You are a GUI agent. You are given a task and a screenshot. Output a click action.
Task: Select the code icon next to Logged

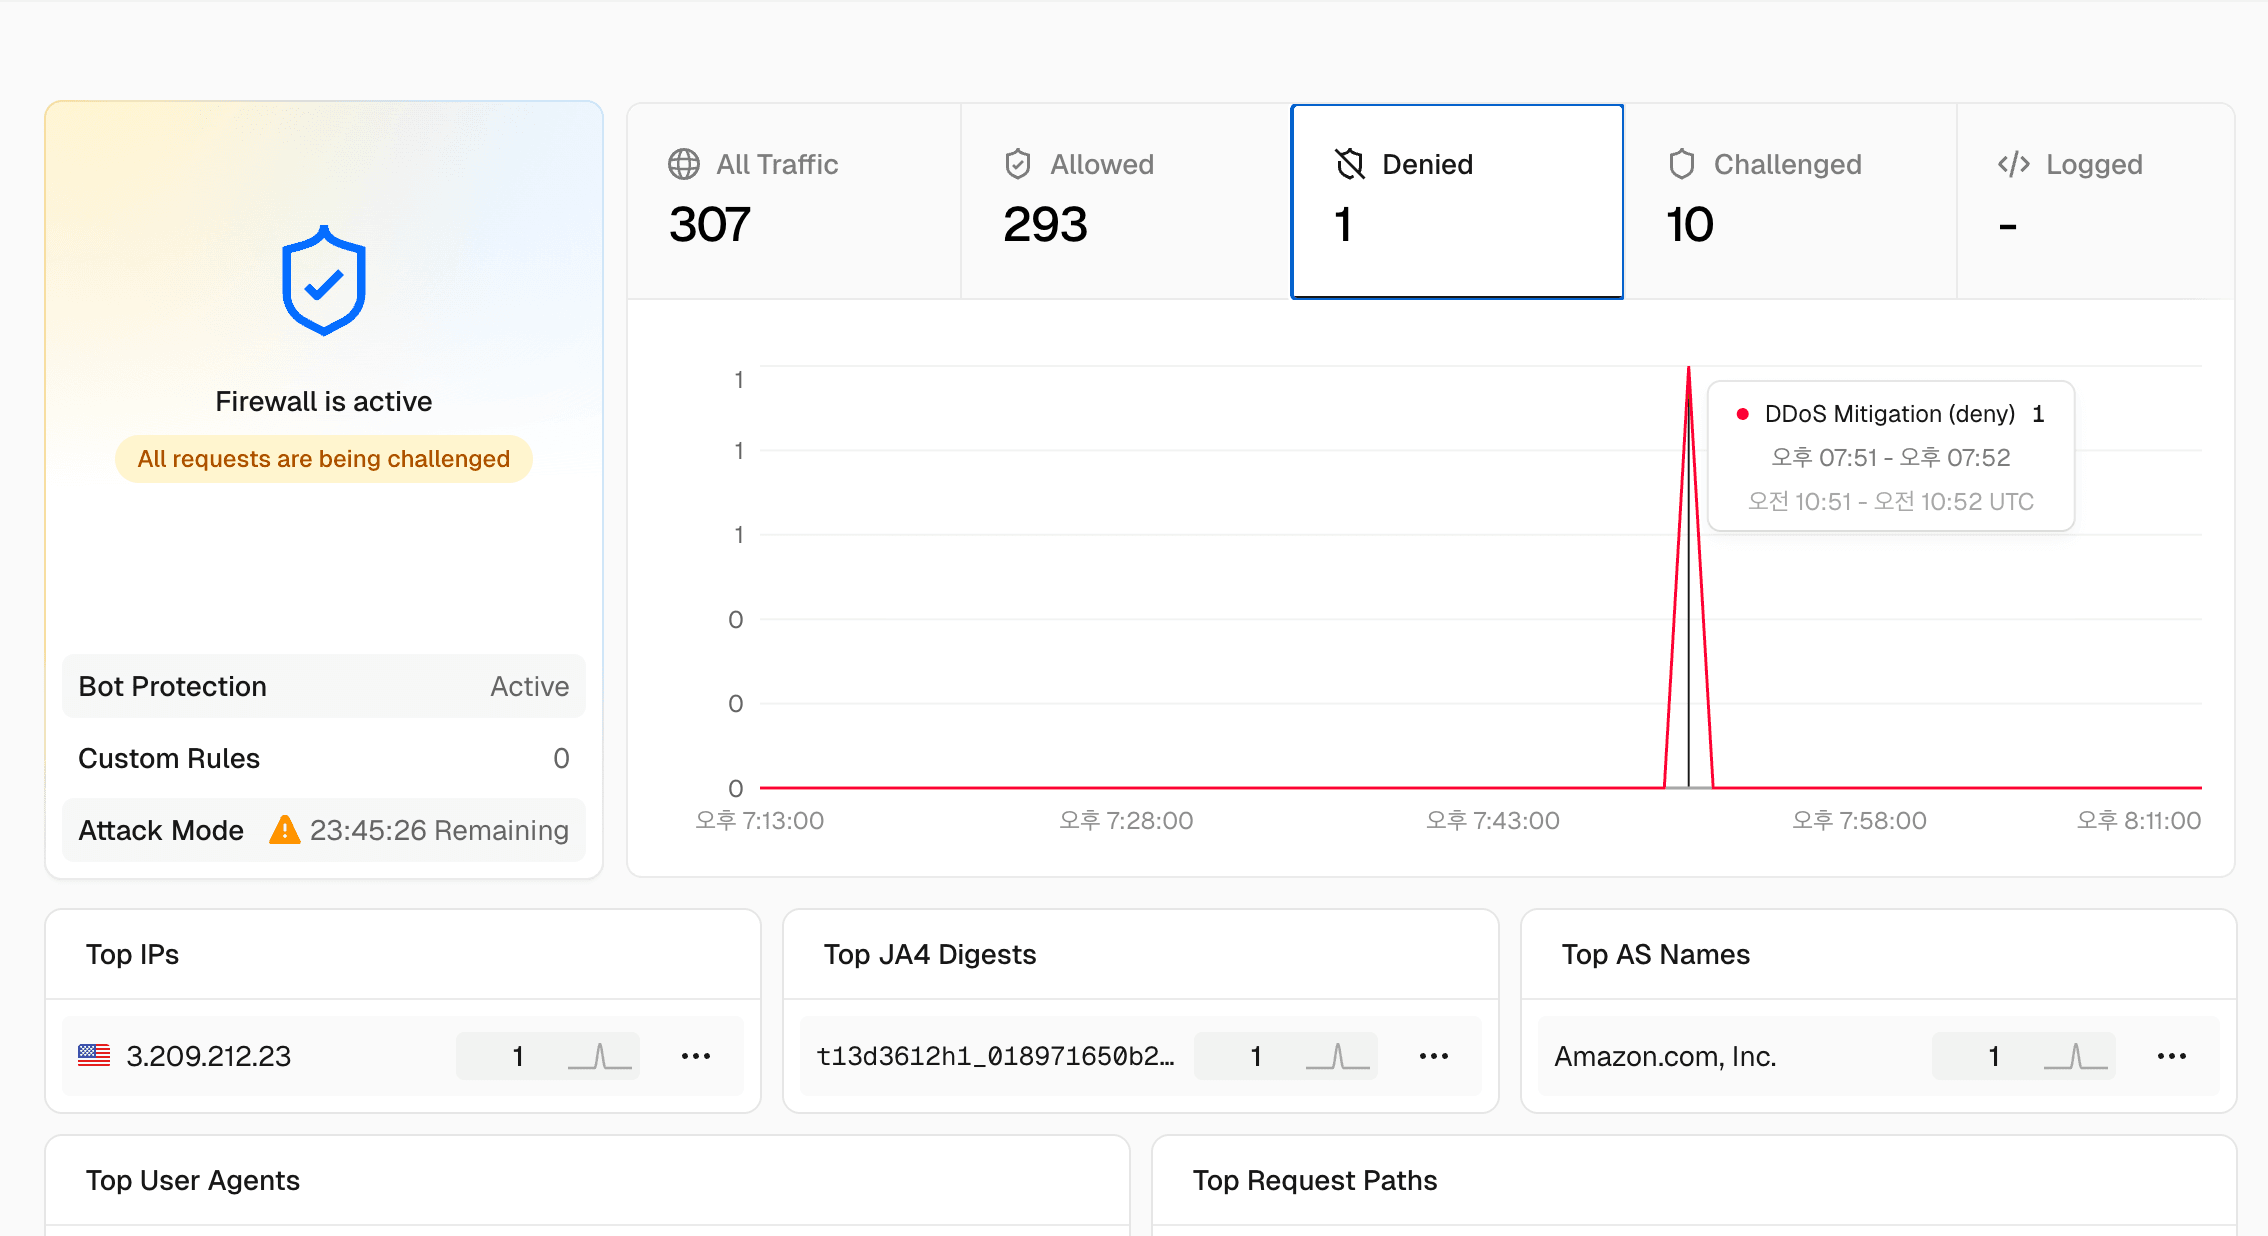click(x=2012, y=164)
